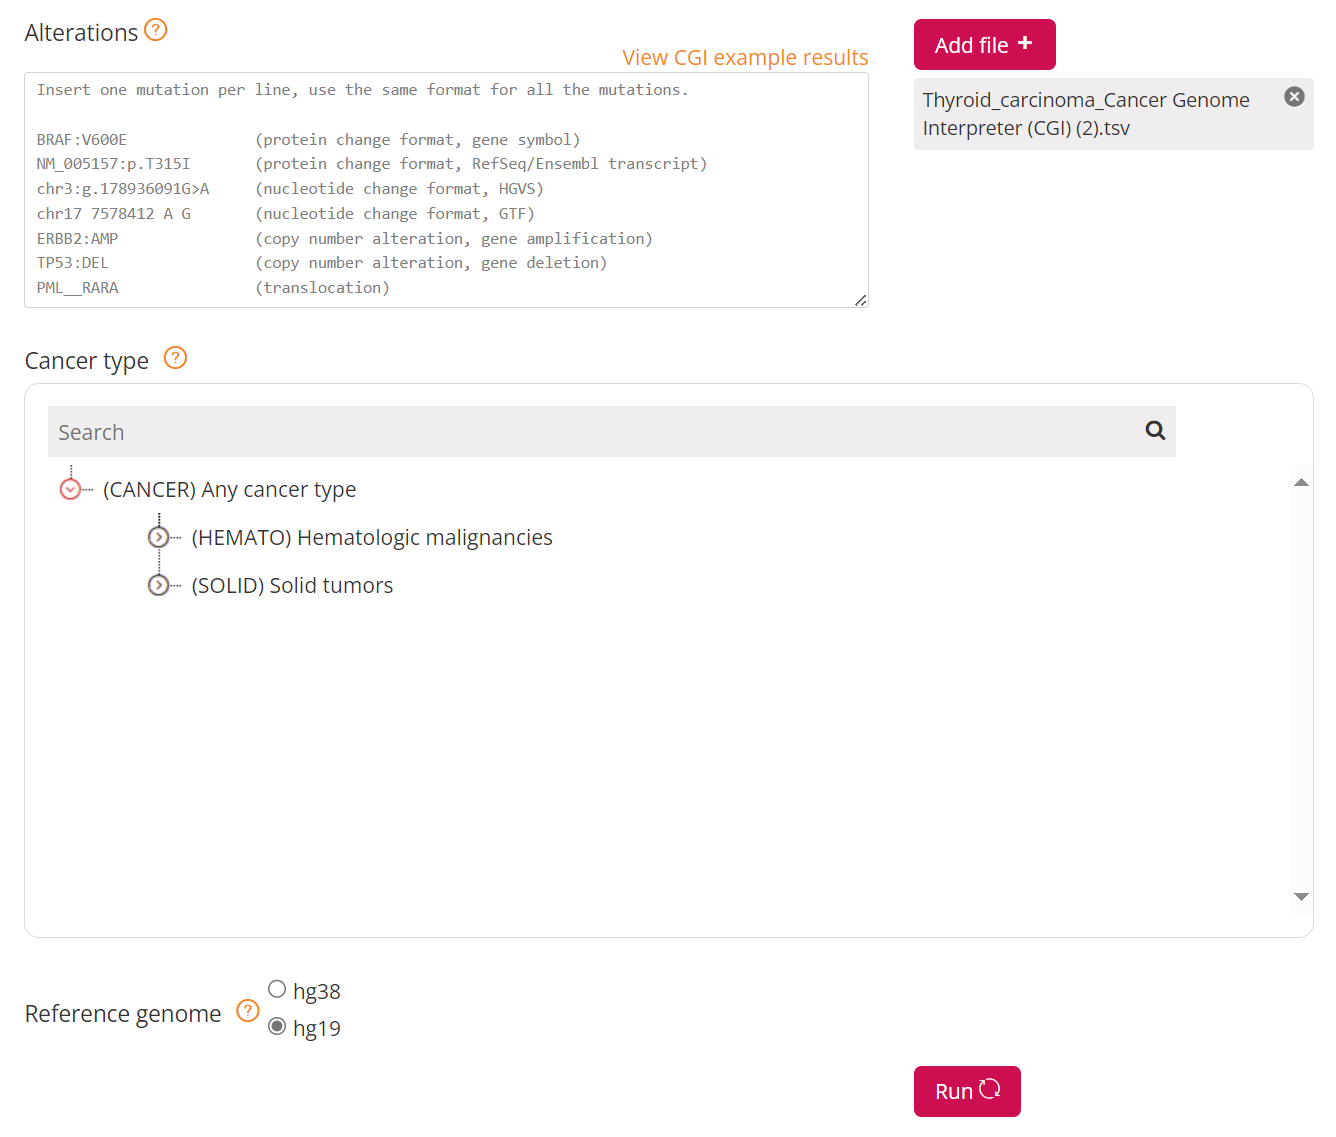Image resolution: width=1336 pixels, height=1137 pixels.
Task: Click the Run button
Action: pos(967,1091)
